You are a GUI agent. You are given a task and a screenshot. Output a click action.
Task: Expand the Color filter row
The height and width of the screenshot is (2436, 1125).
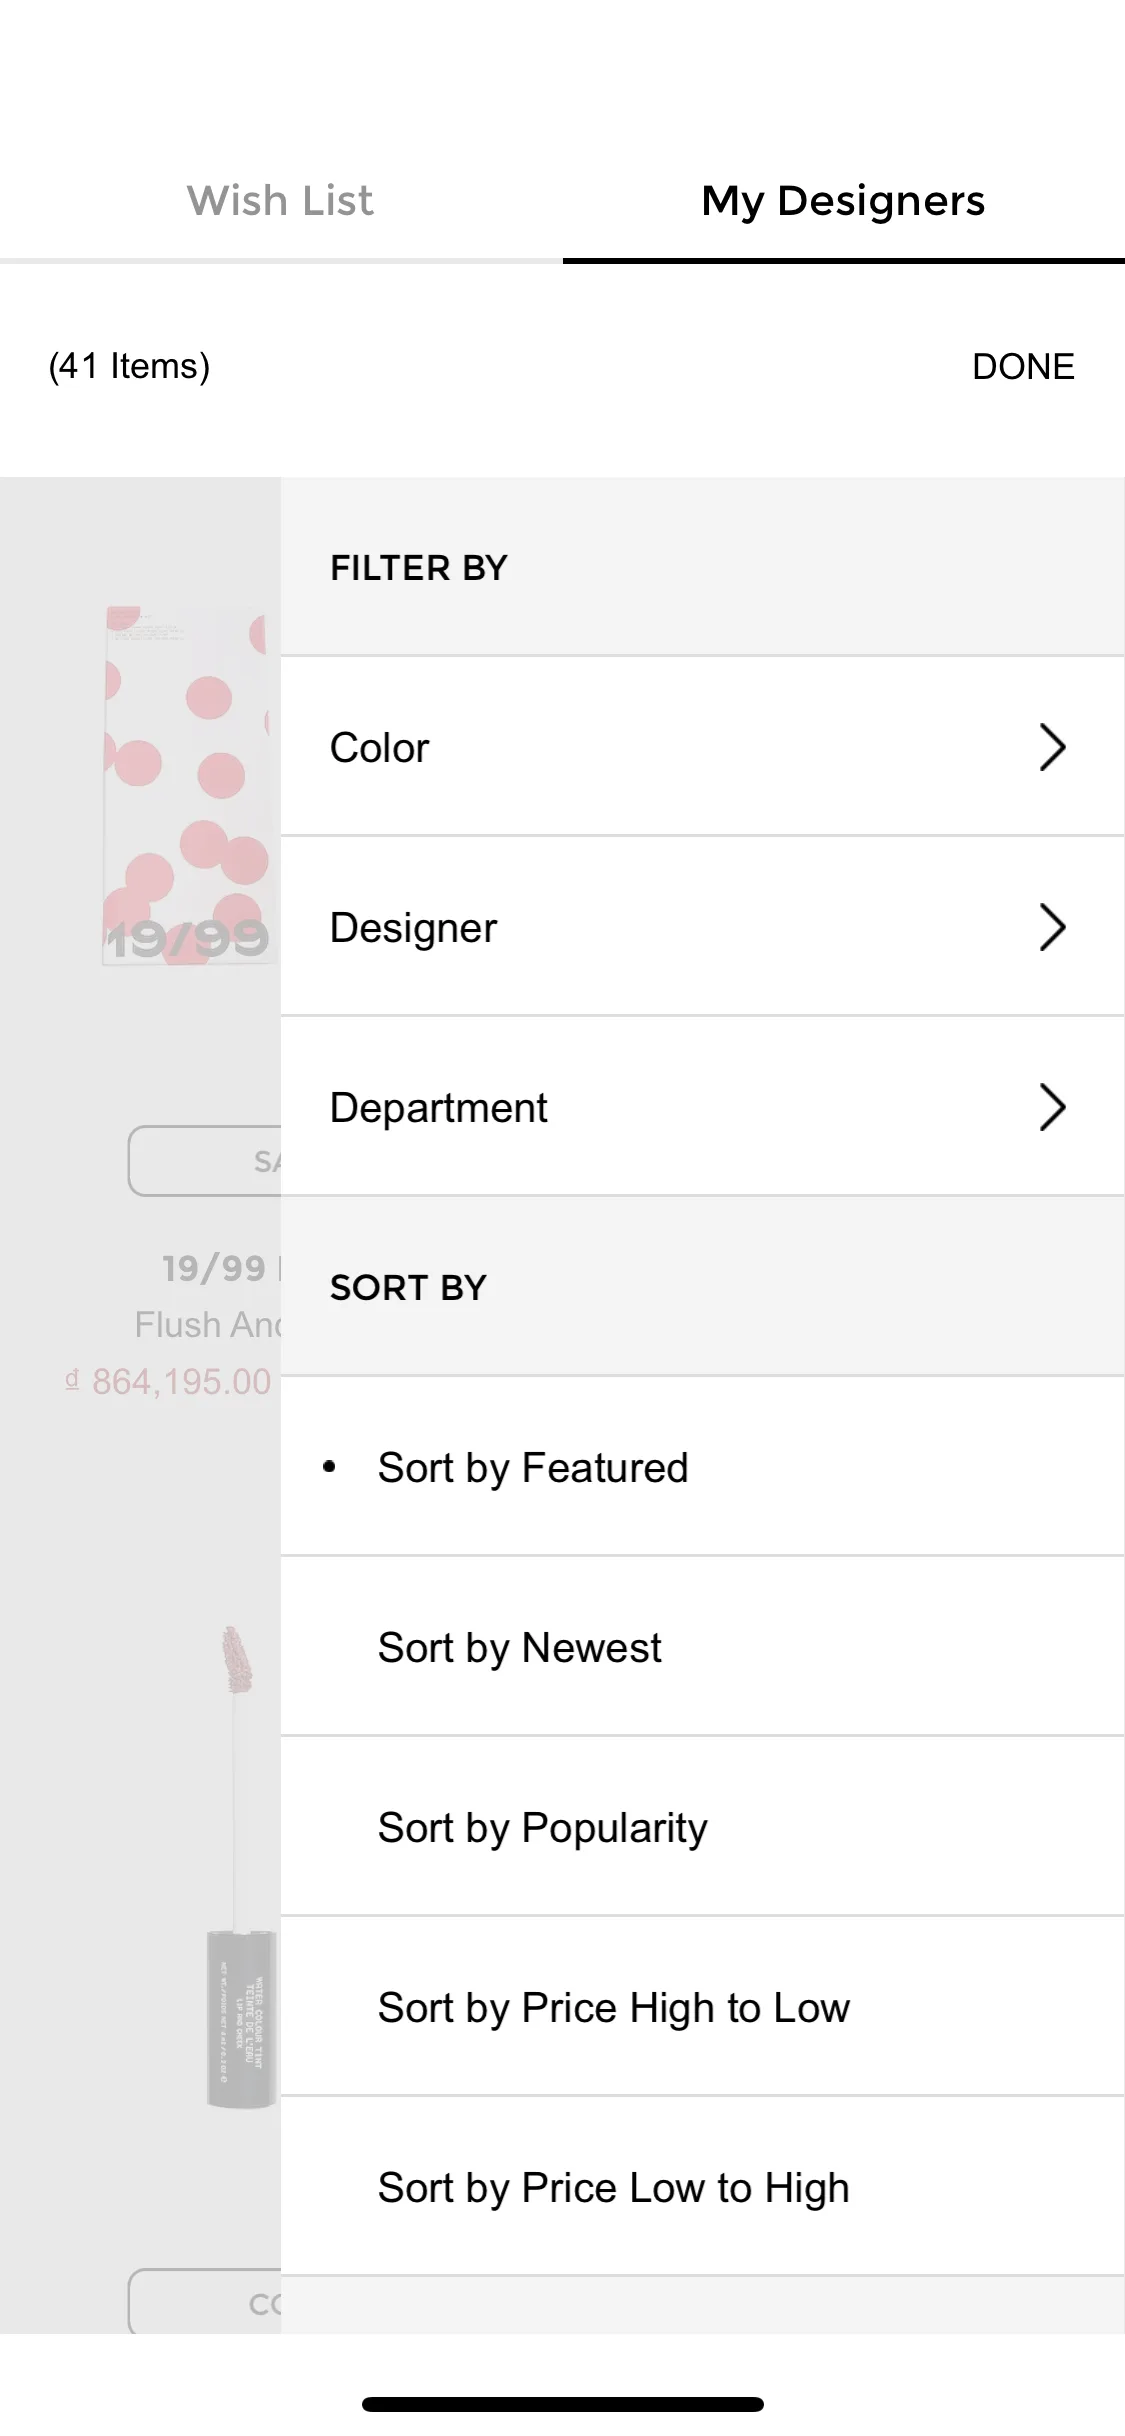703,747
